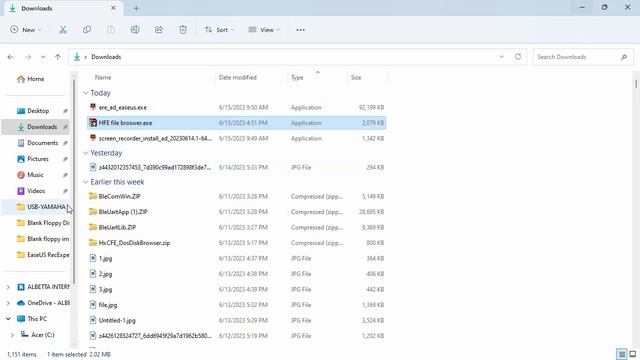
Task: Click the pin icon beside Desktop
Action: [65, 111]
